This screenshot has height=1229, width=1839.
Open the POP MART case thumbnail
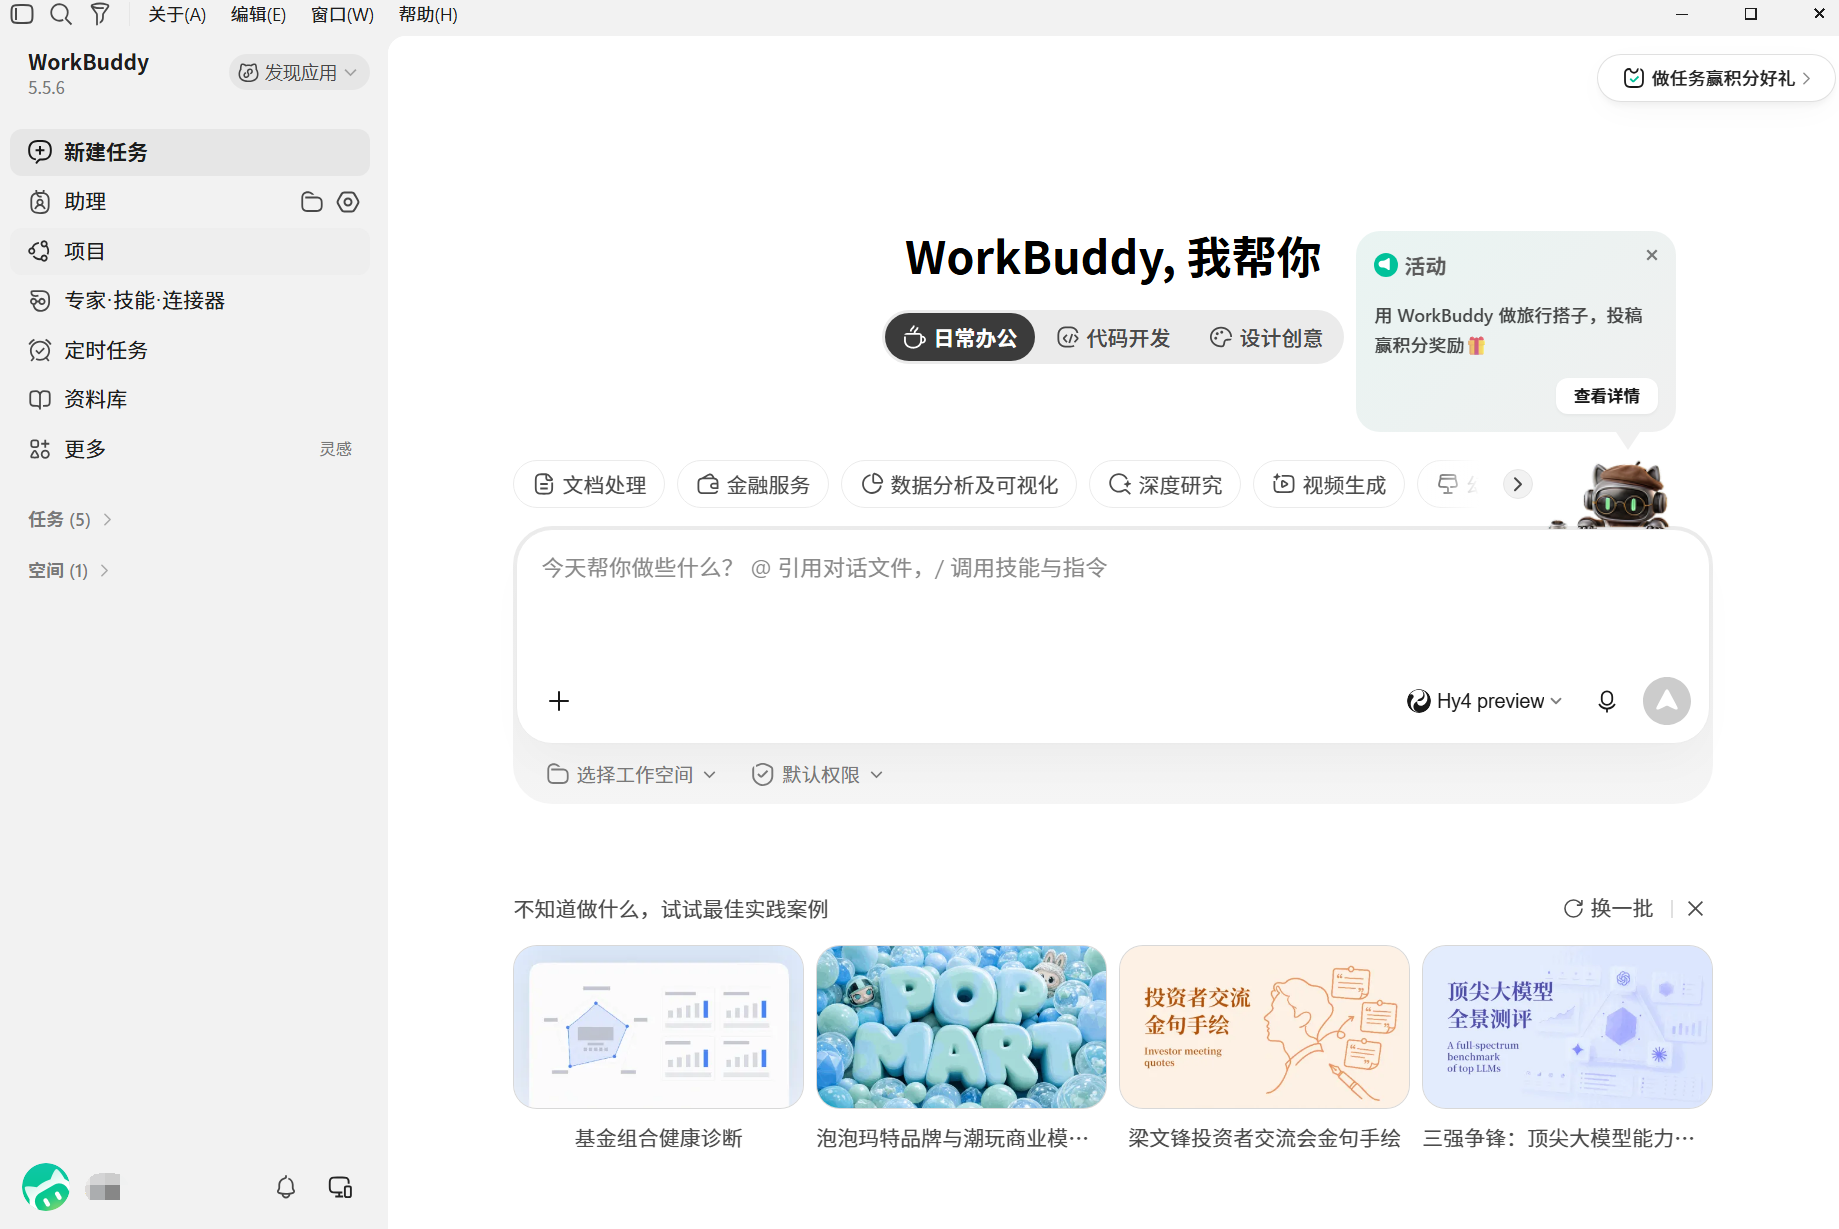[961, 1027]
